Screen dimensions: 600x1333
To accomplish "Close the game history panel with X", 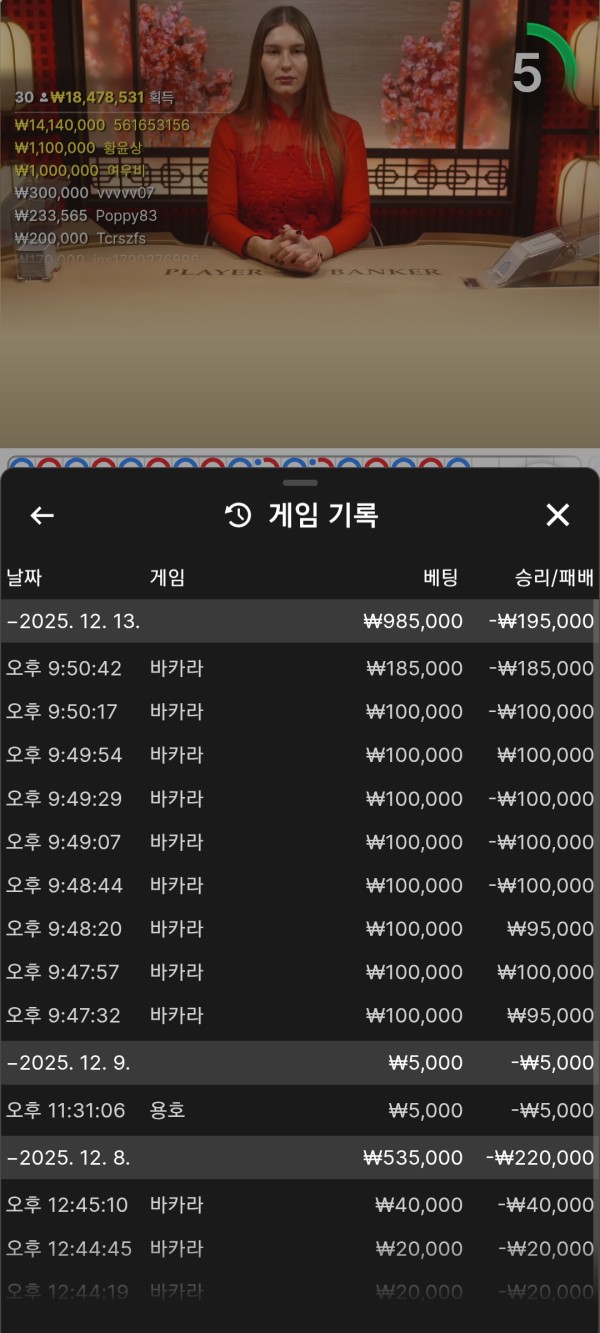I will [x=557, y=515].
